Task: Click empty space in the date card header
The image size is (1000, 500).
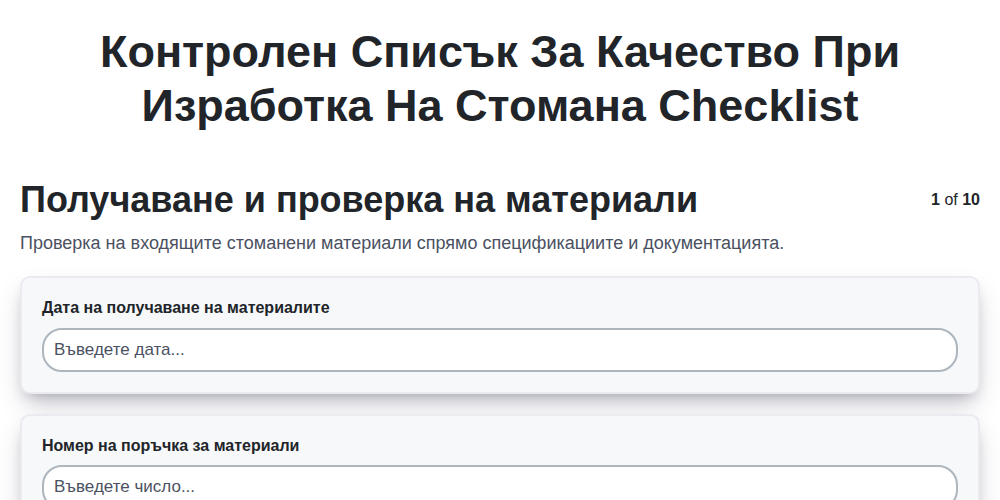Action: (x=638, y=307)
